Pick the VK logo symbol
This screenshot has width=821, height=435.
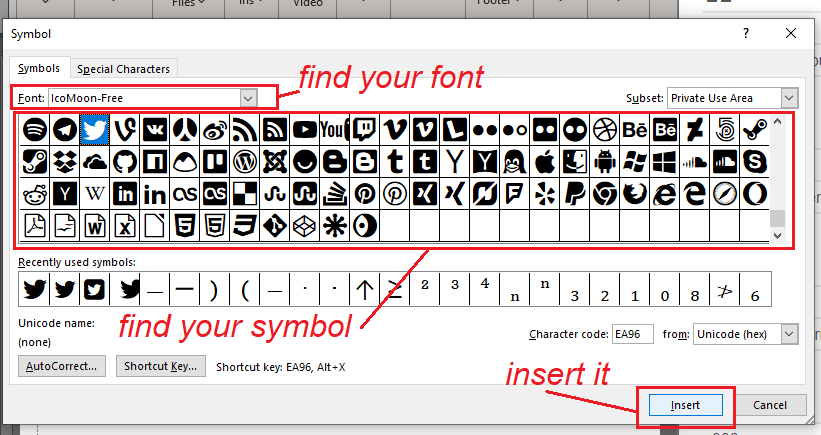point(155,130)
